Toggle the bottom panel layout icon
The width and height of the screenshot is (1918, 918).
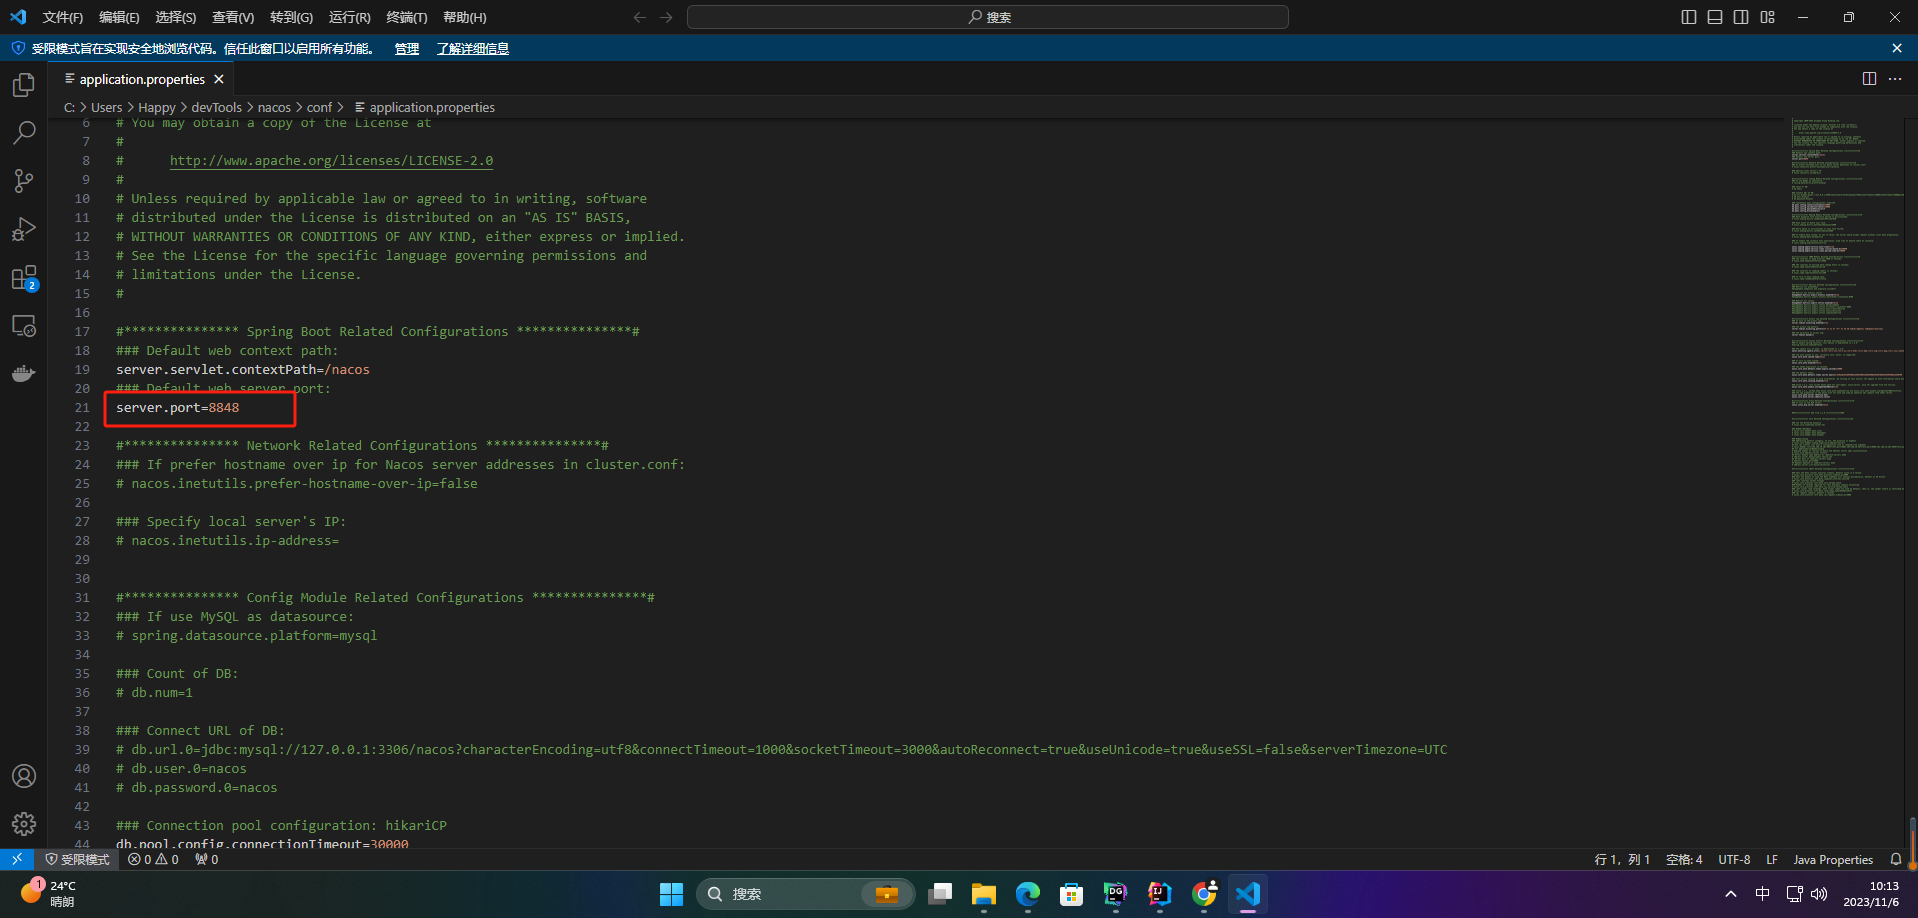1715,17
